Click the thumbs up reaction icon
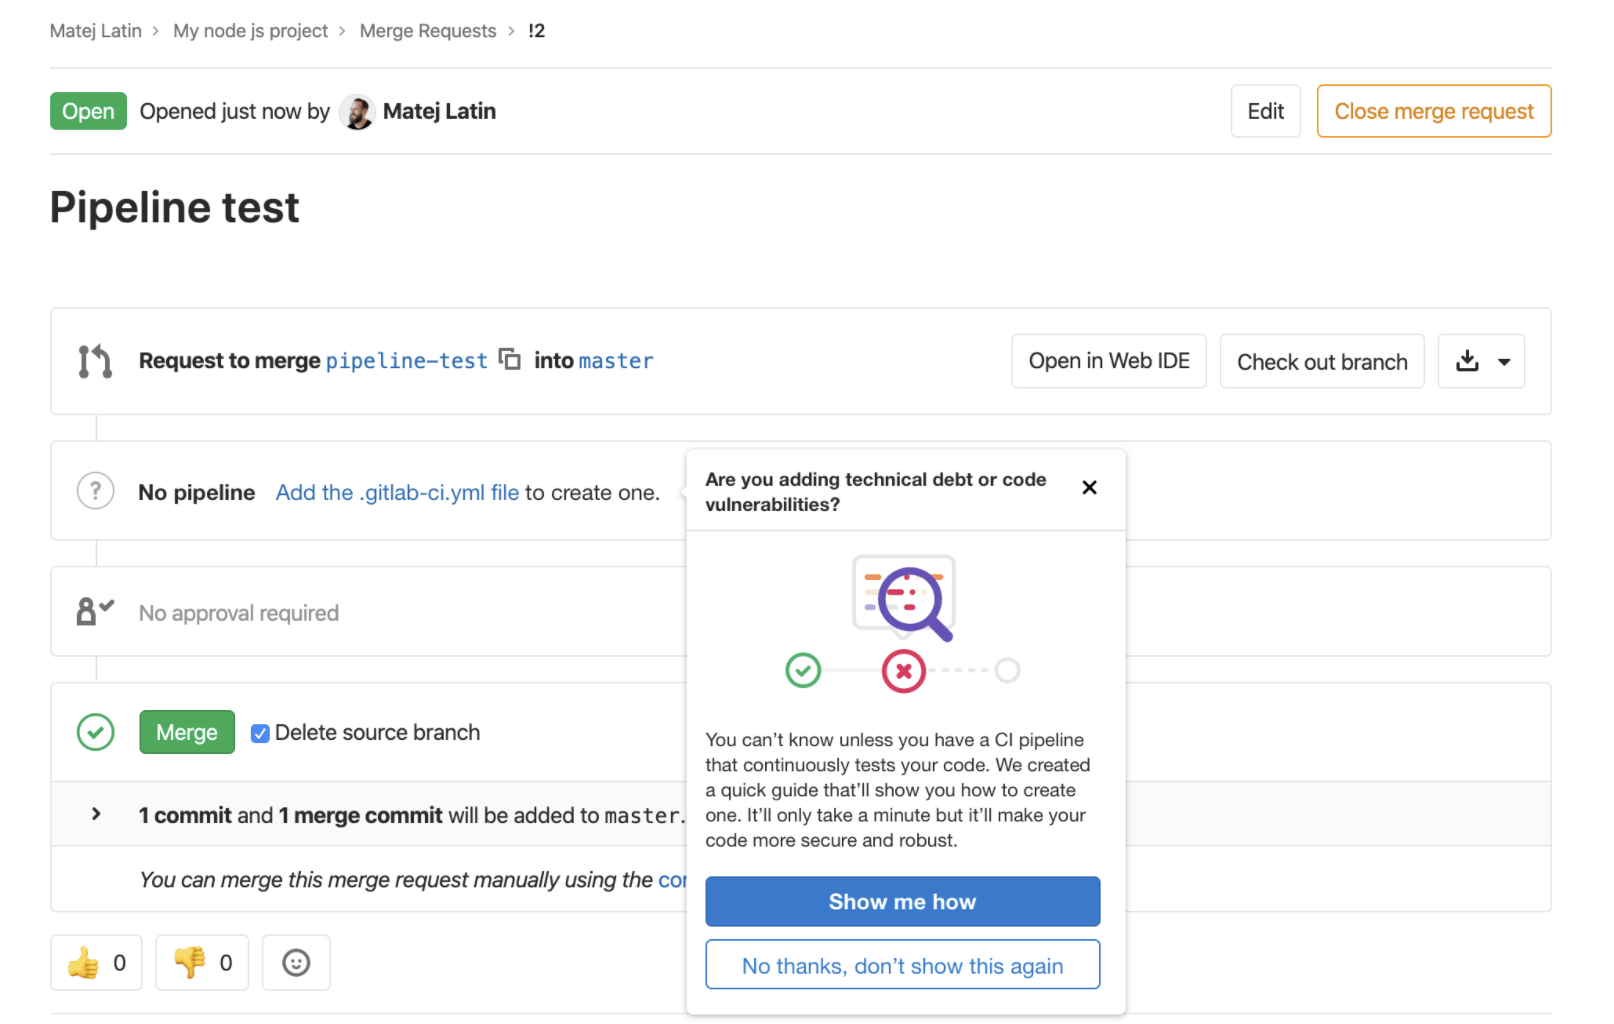 pyautogui.click(x=84, y=963)
